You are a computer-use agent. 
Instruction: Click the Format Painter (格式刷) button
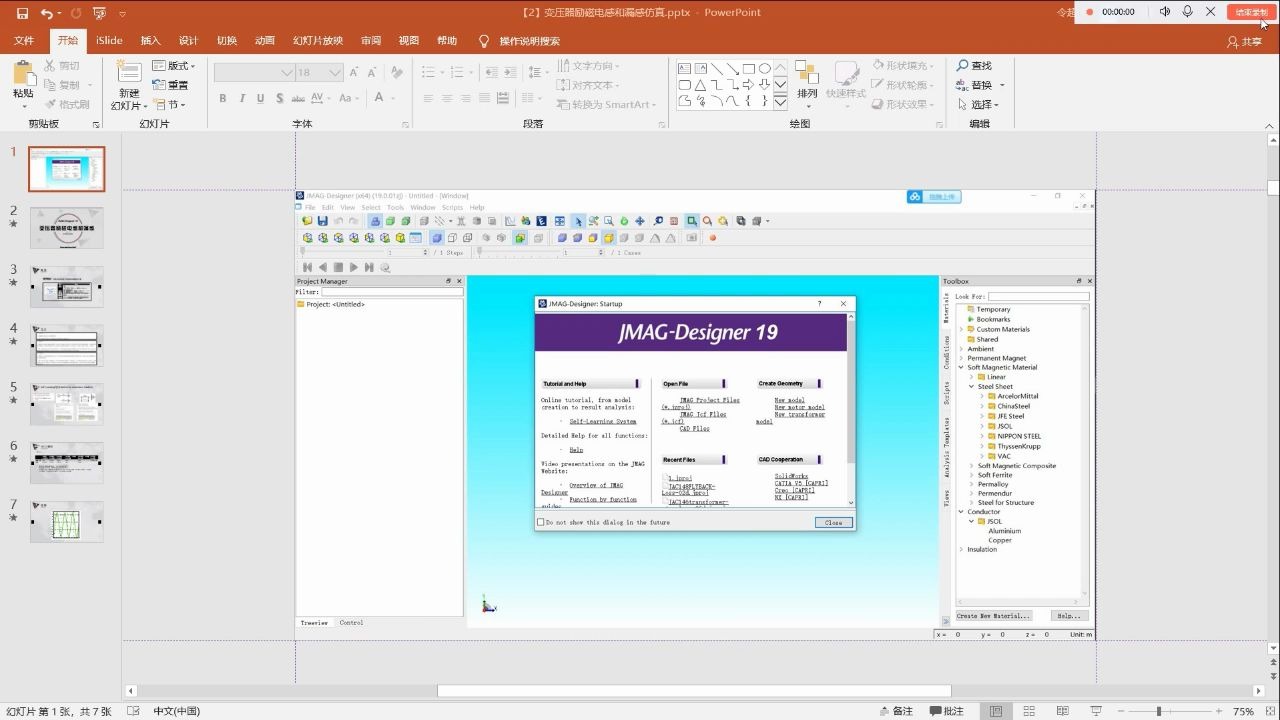coord(67,104)
